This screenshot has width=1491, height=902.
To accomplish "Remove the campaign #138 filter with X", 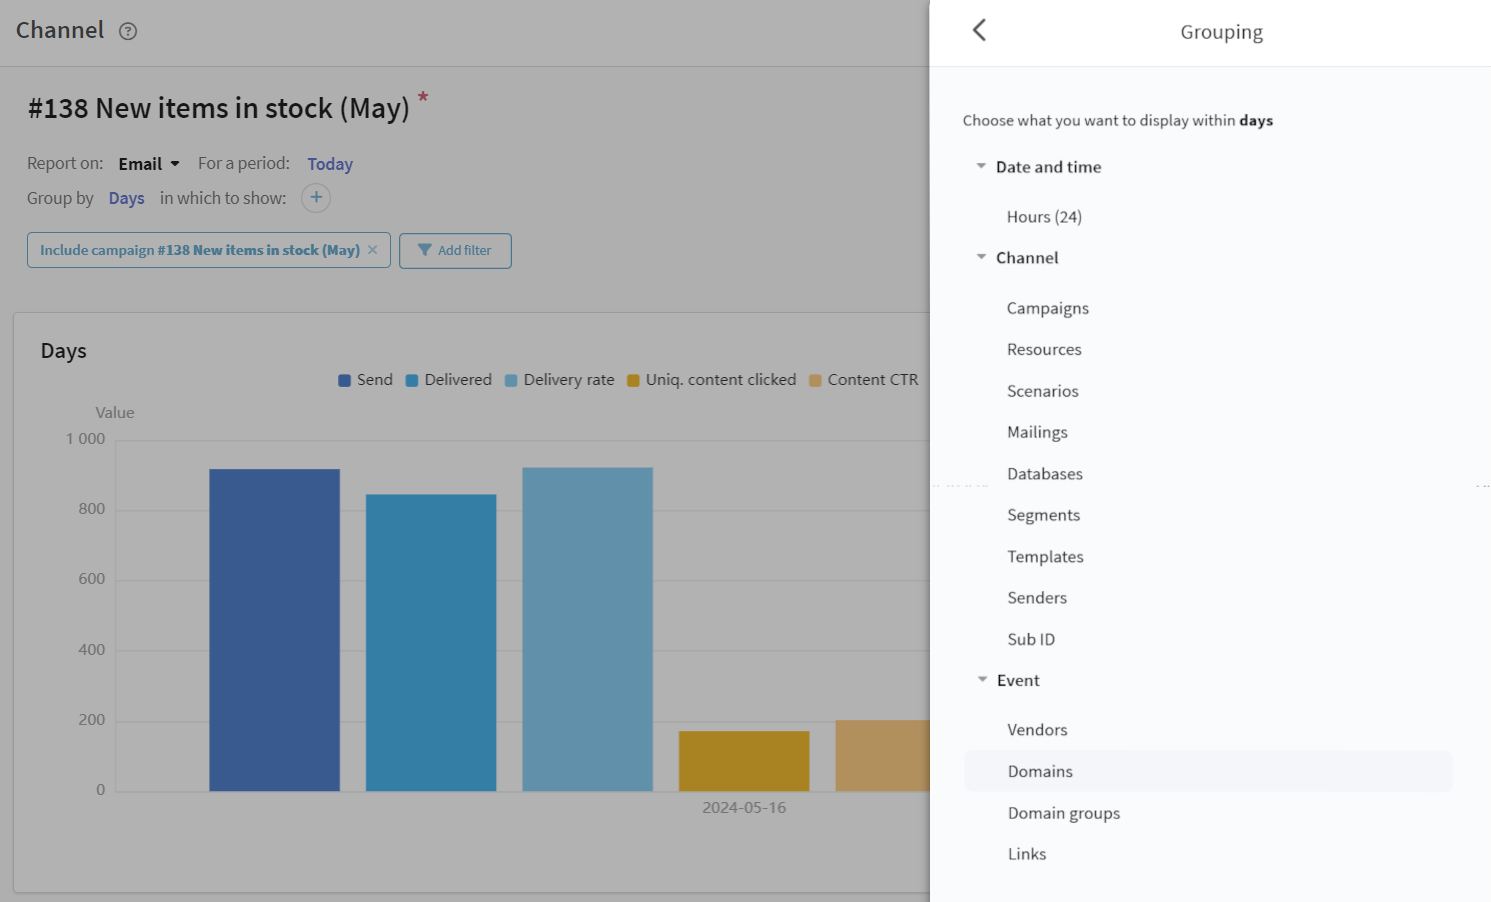I will tap(373, 250).
